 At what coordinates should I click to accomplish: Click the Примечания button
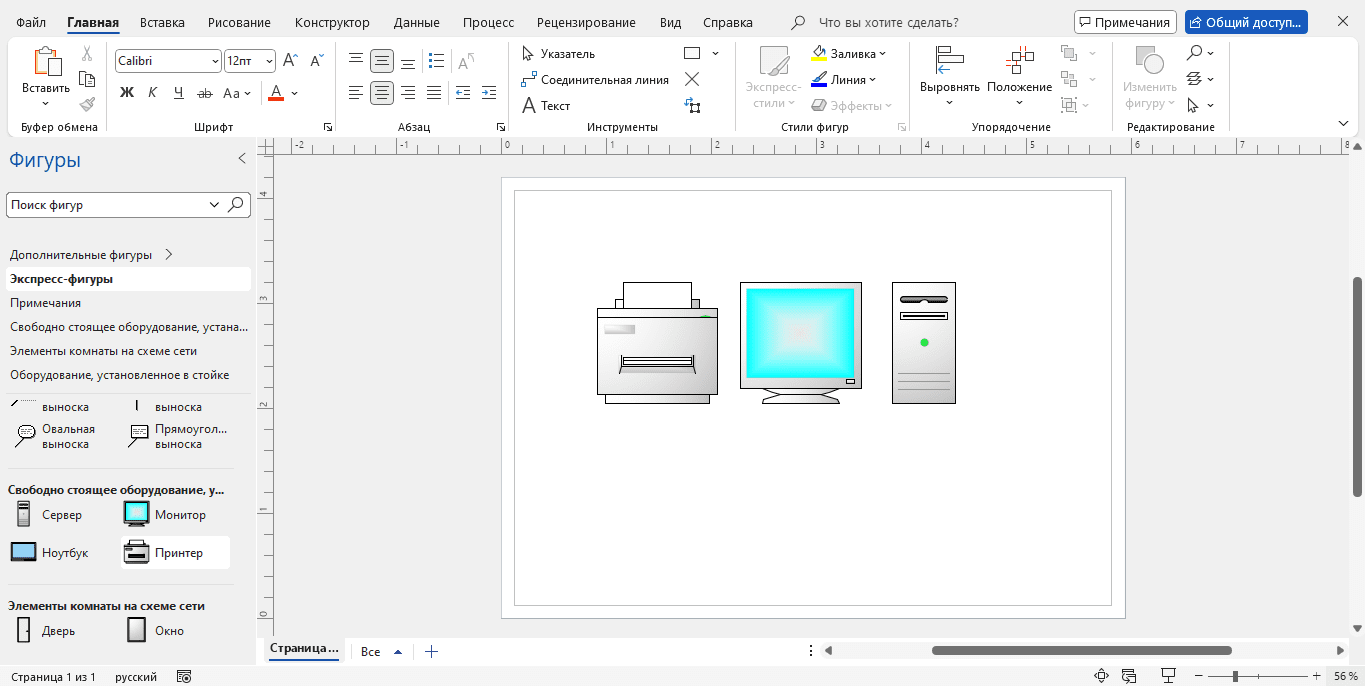(1124, 22)
